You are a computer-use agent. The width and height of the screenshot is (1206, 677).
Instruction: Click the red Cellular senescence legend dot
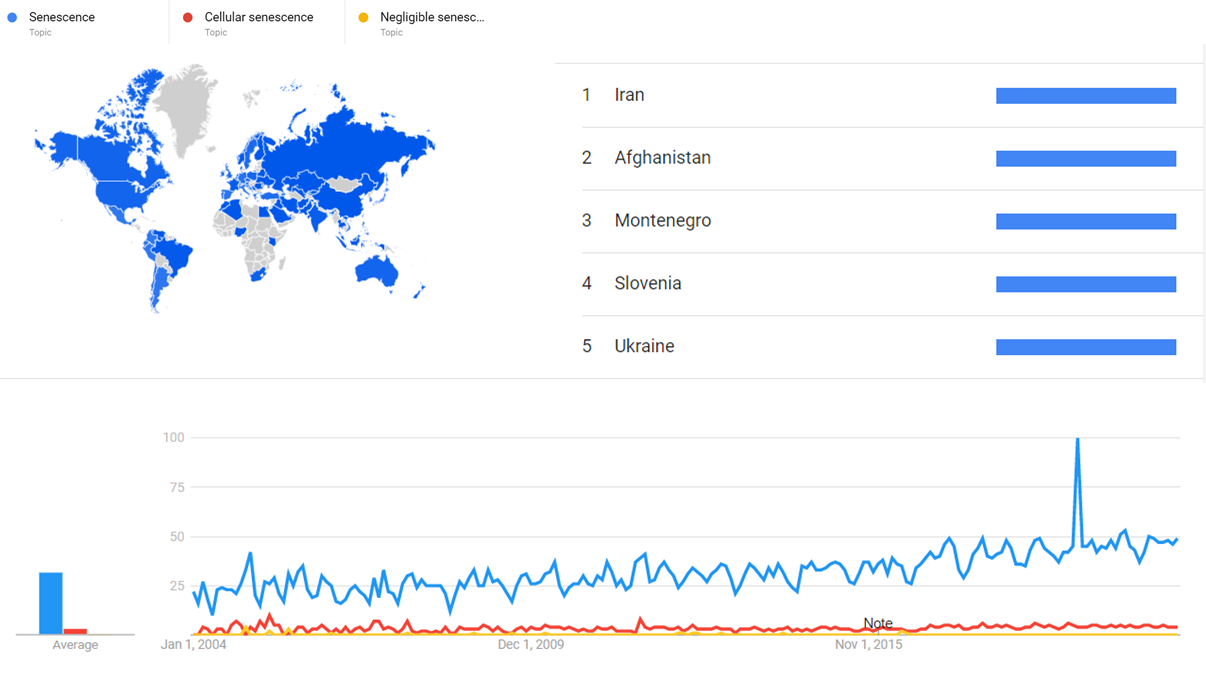pyautogui.click(x=188, y=18)
